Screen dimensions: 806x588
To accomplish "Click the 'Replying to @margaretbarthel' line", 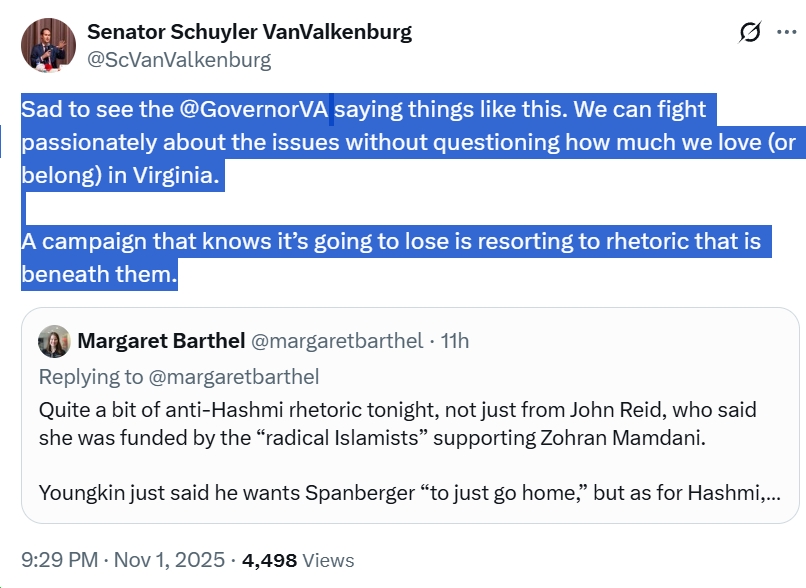I will (x=179, y=376).
